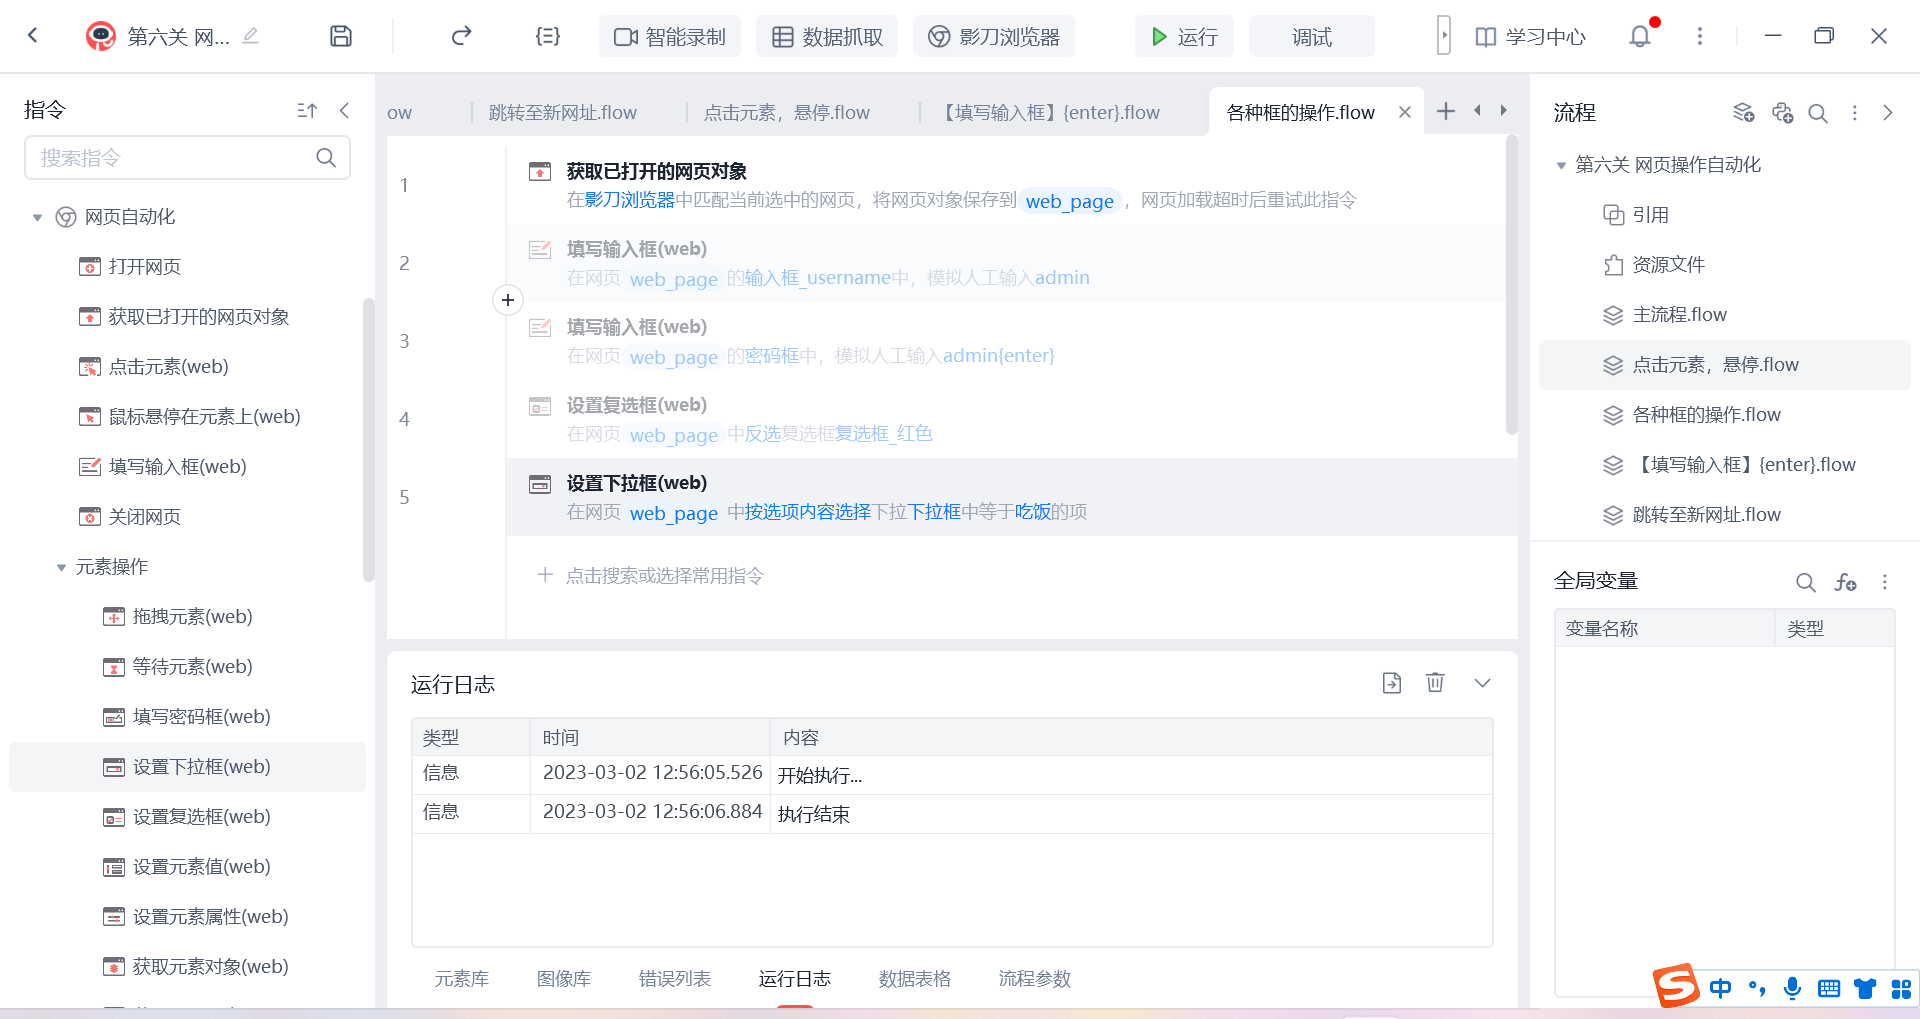
Task: Close the 各种框的操作.flow tab
Action: [x=1405, y=112]
